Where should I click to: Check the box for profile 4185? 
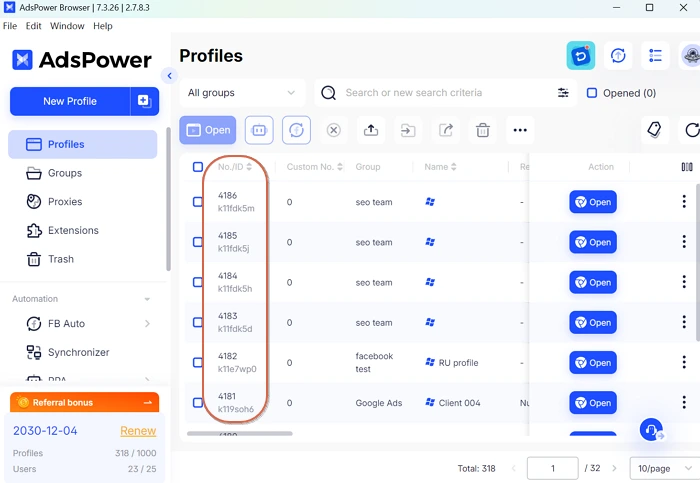(198, 242)
